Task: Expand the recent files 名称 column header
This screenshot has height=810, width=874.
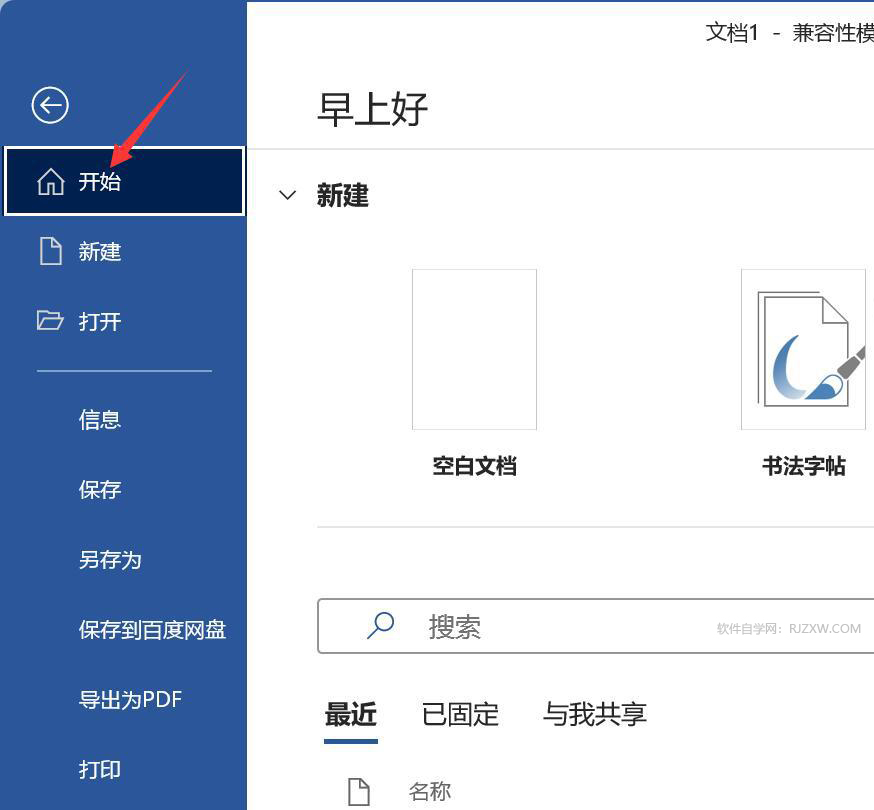Action: point(430,791)
